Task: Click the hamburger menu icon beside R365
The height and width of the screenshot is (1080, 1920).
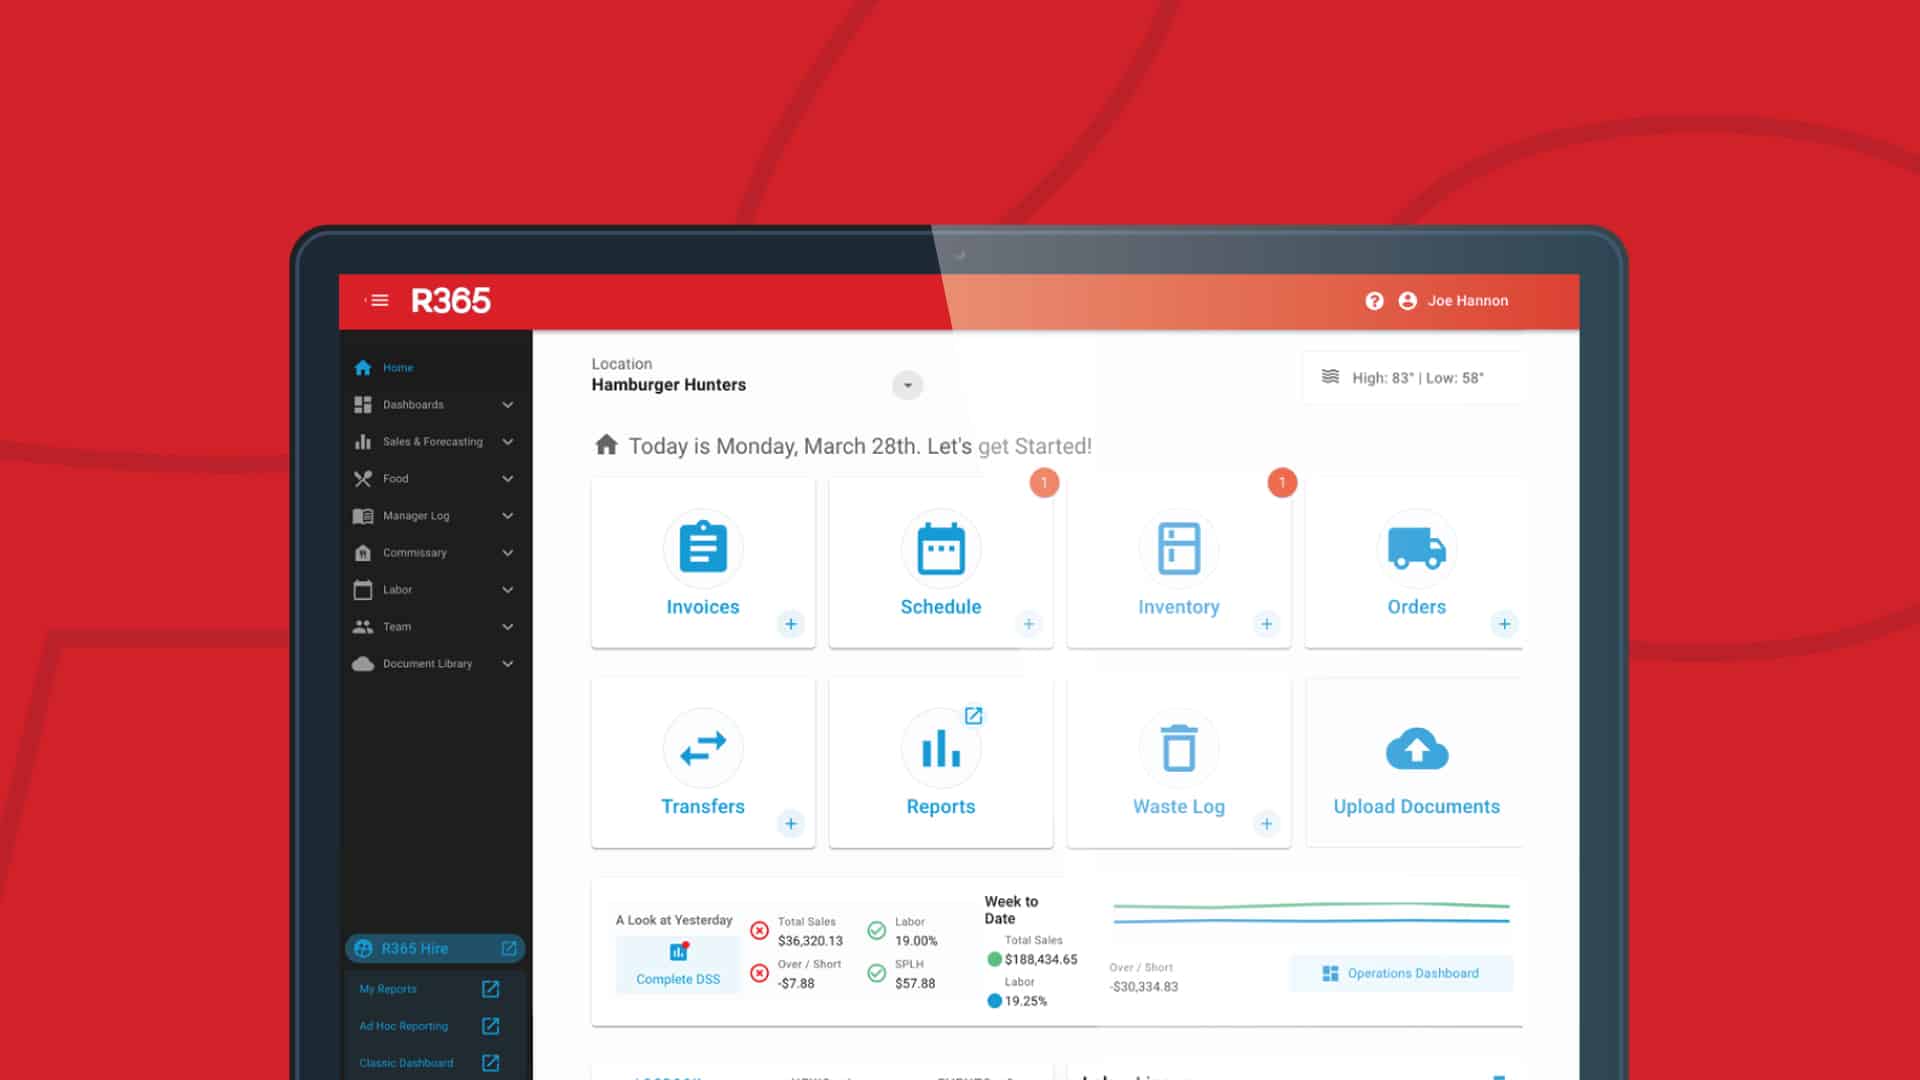Action: [377, 300]
